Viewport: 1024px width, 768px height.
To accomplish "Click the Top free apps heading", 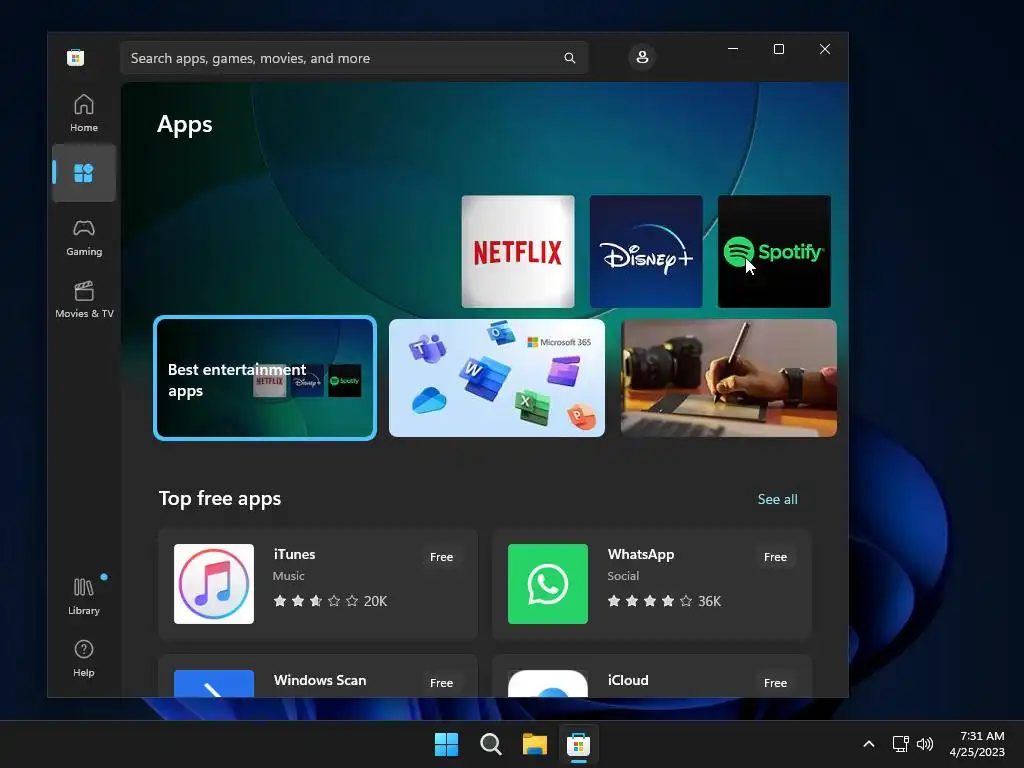I will (x=220, y=499).
